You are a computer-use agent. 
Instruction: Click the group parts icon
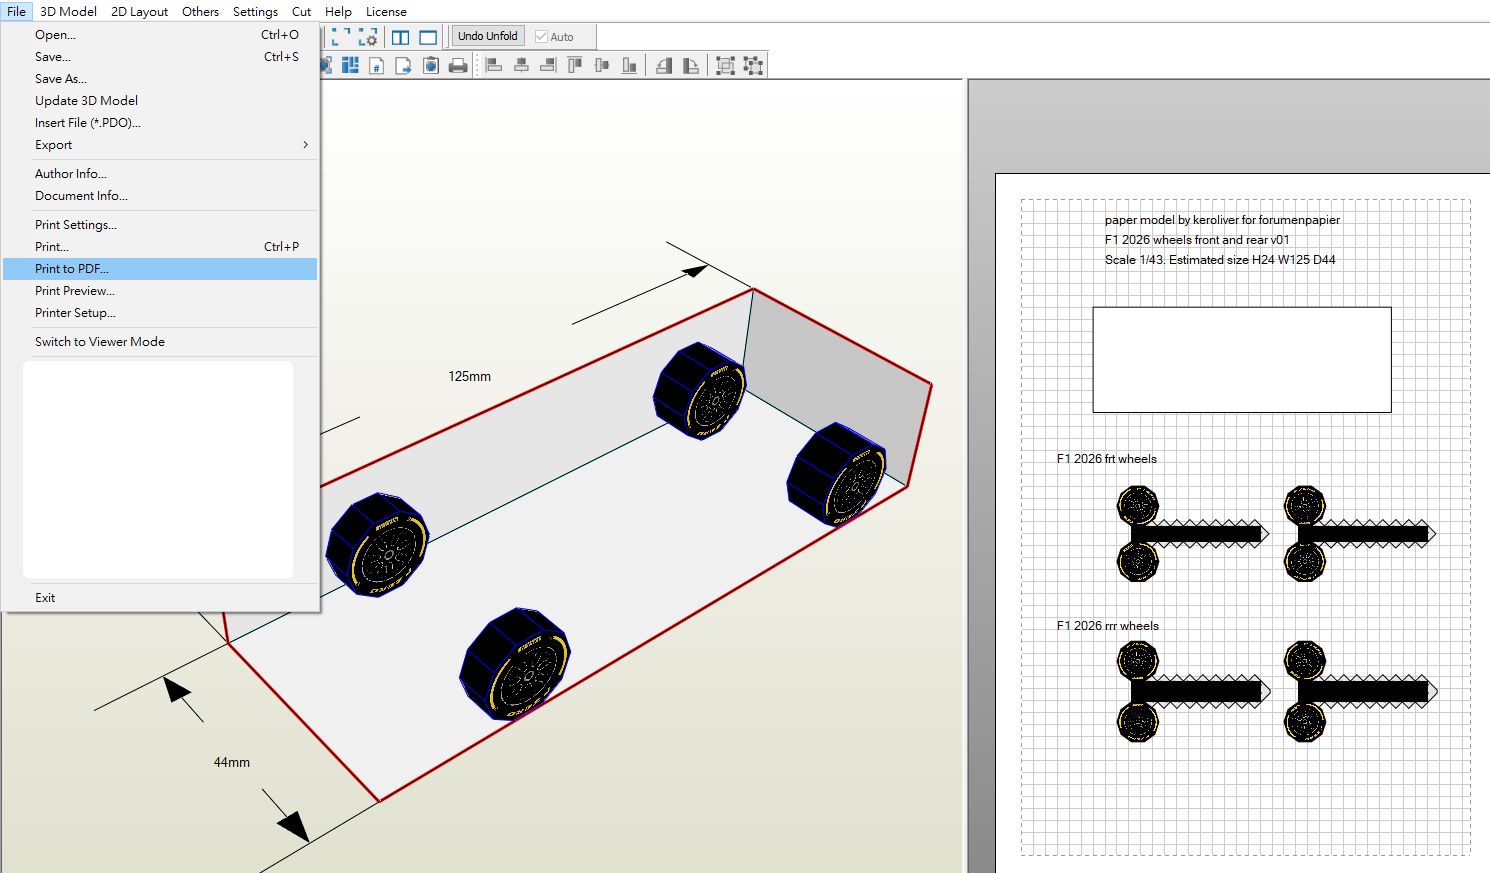click(x=725, y=66)
